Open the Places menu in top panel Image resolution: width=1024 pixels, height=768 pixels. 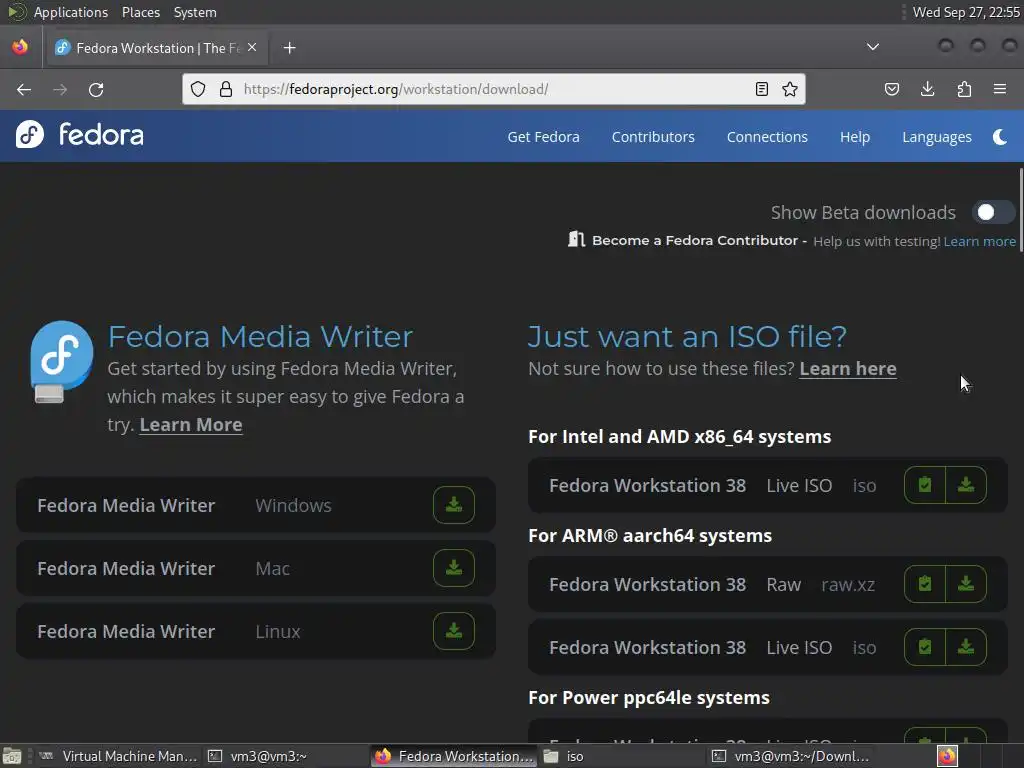(140, 12)
